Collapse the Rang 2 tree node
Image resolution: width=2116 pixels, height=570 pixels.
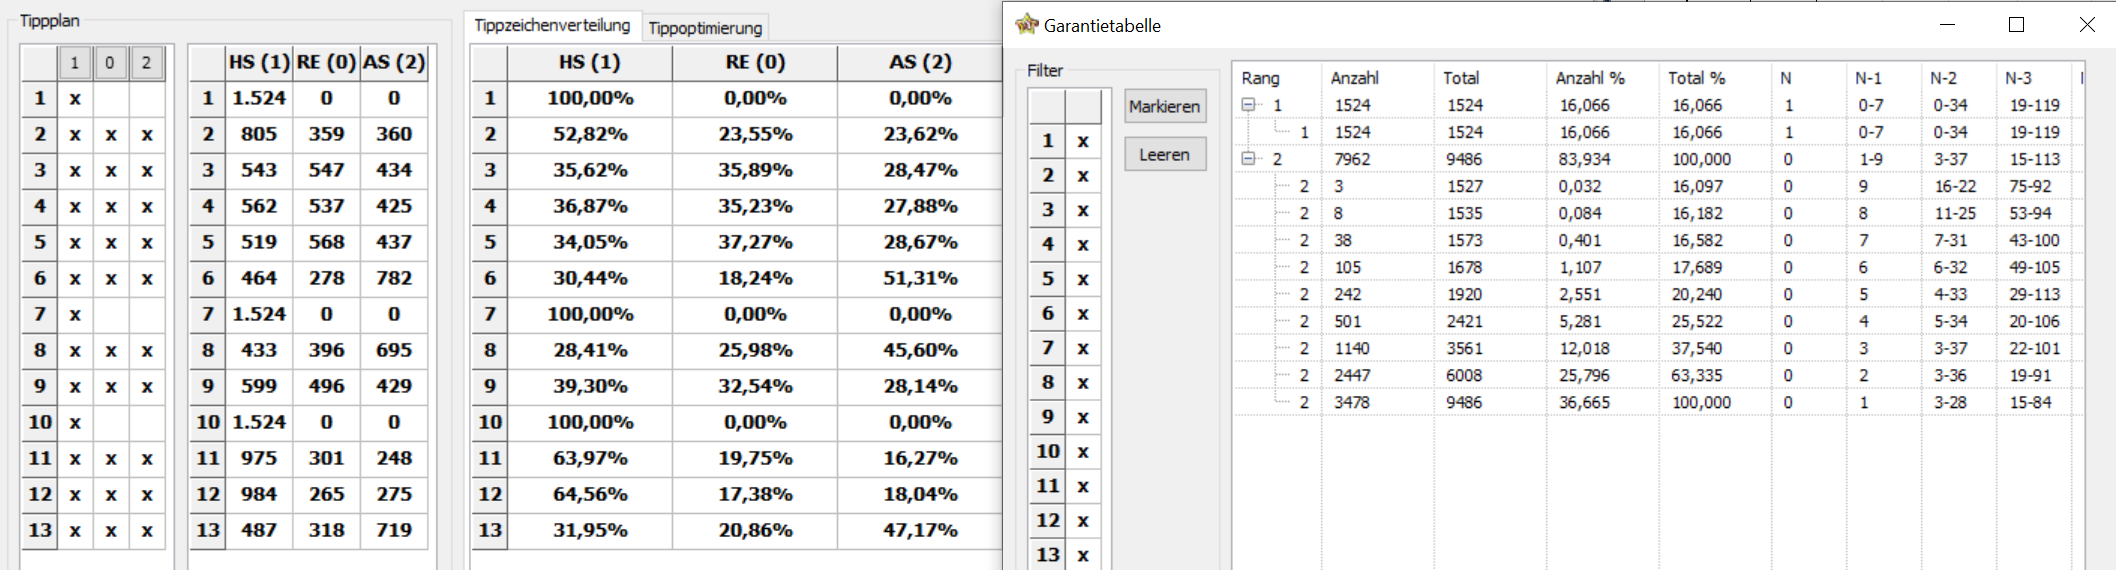click(1248, 159)
